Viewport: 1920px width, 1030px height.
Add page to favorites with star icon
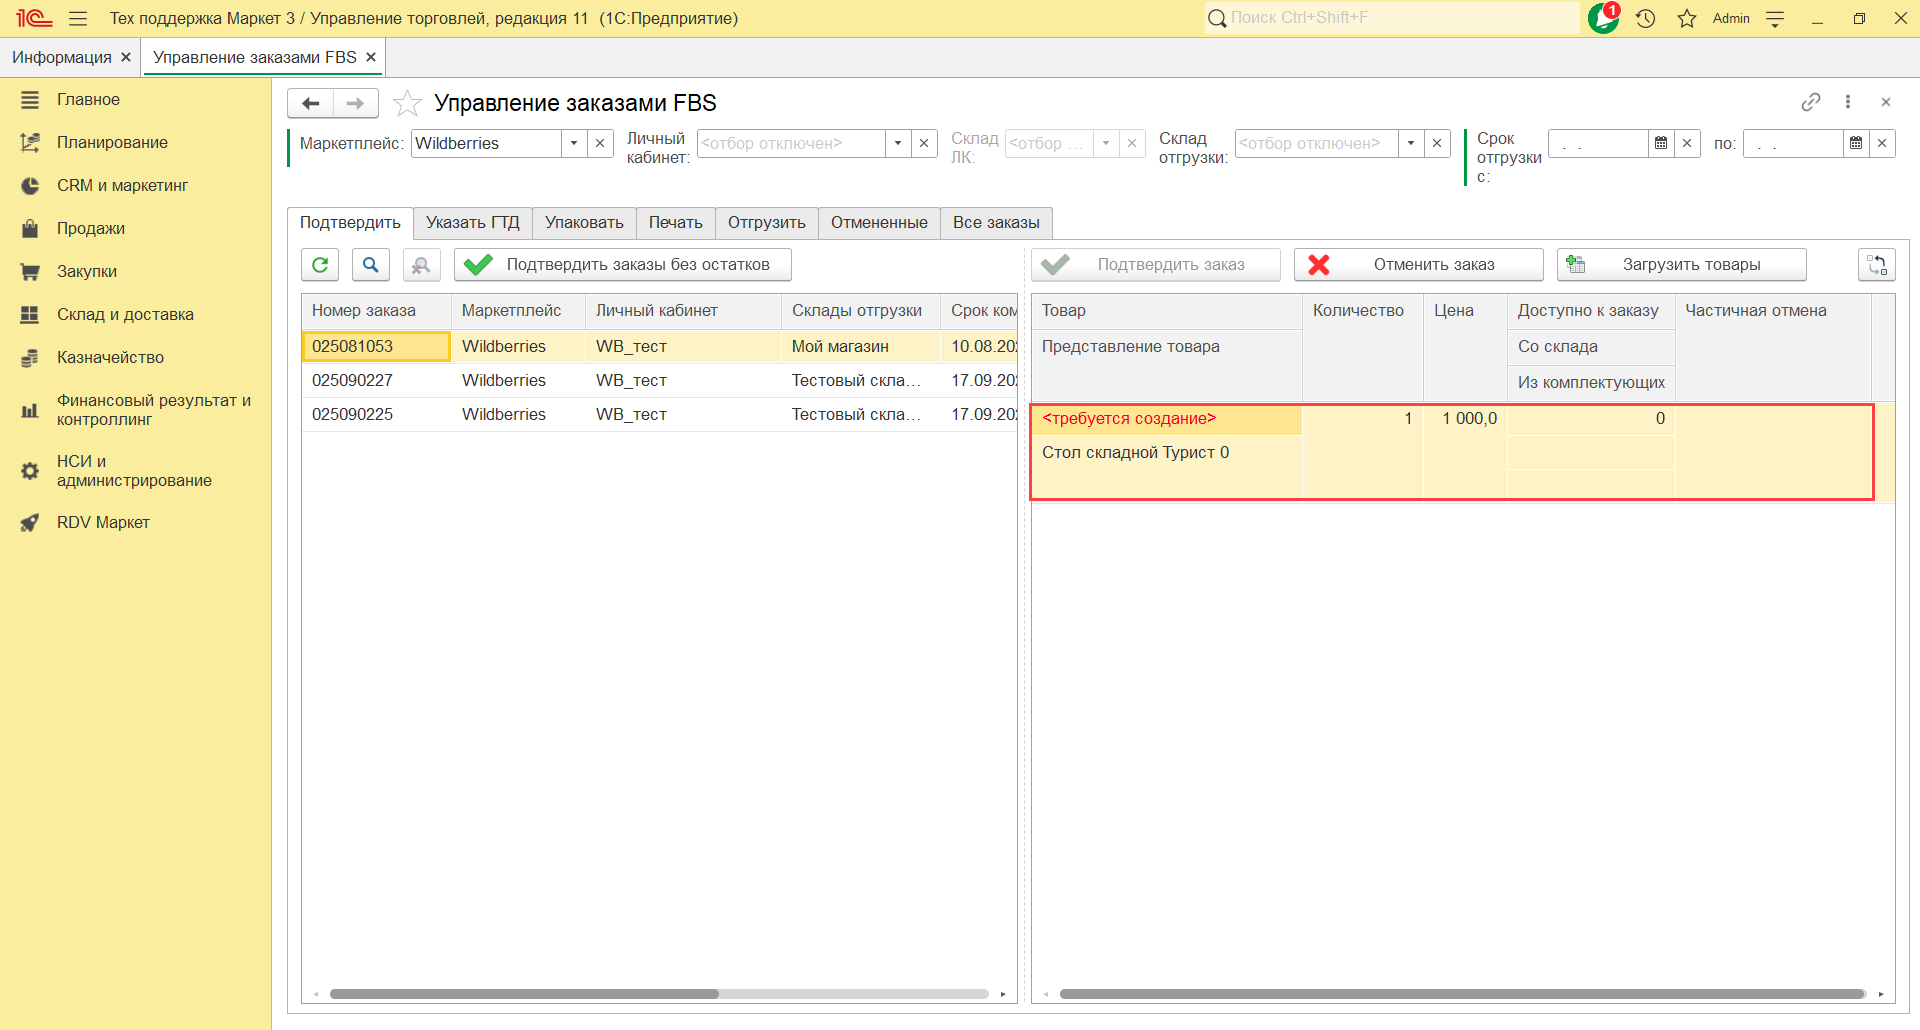point(407,103)
